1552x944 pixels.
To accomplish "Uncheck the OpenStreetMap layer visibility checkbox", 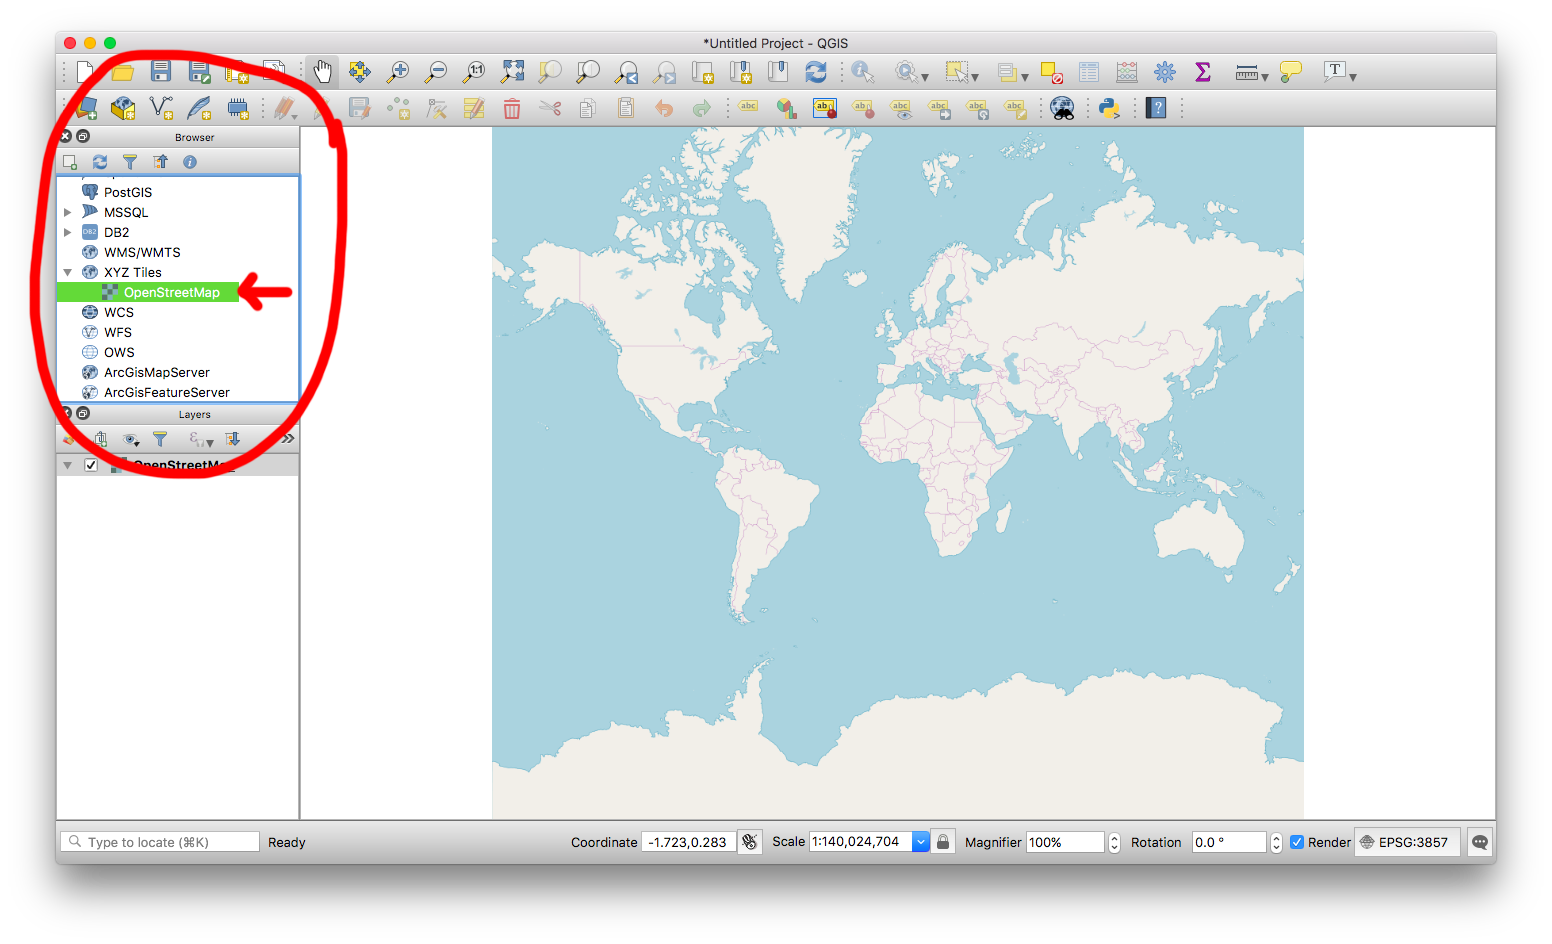I will pyautogui.click(x=91, y=465).
